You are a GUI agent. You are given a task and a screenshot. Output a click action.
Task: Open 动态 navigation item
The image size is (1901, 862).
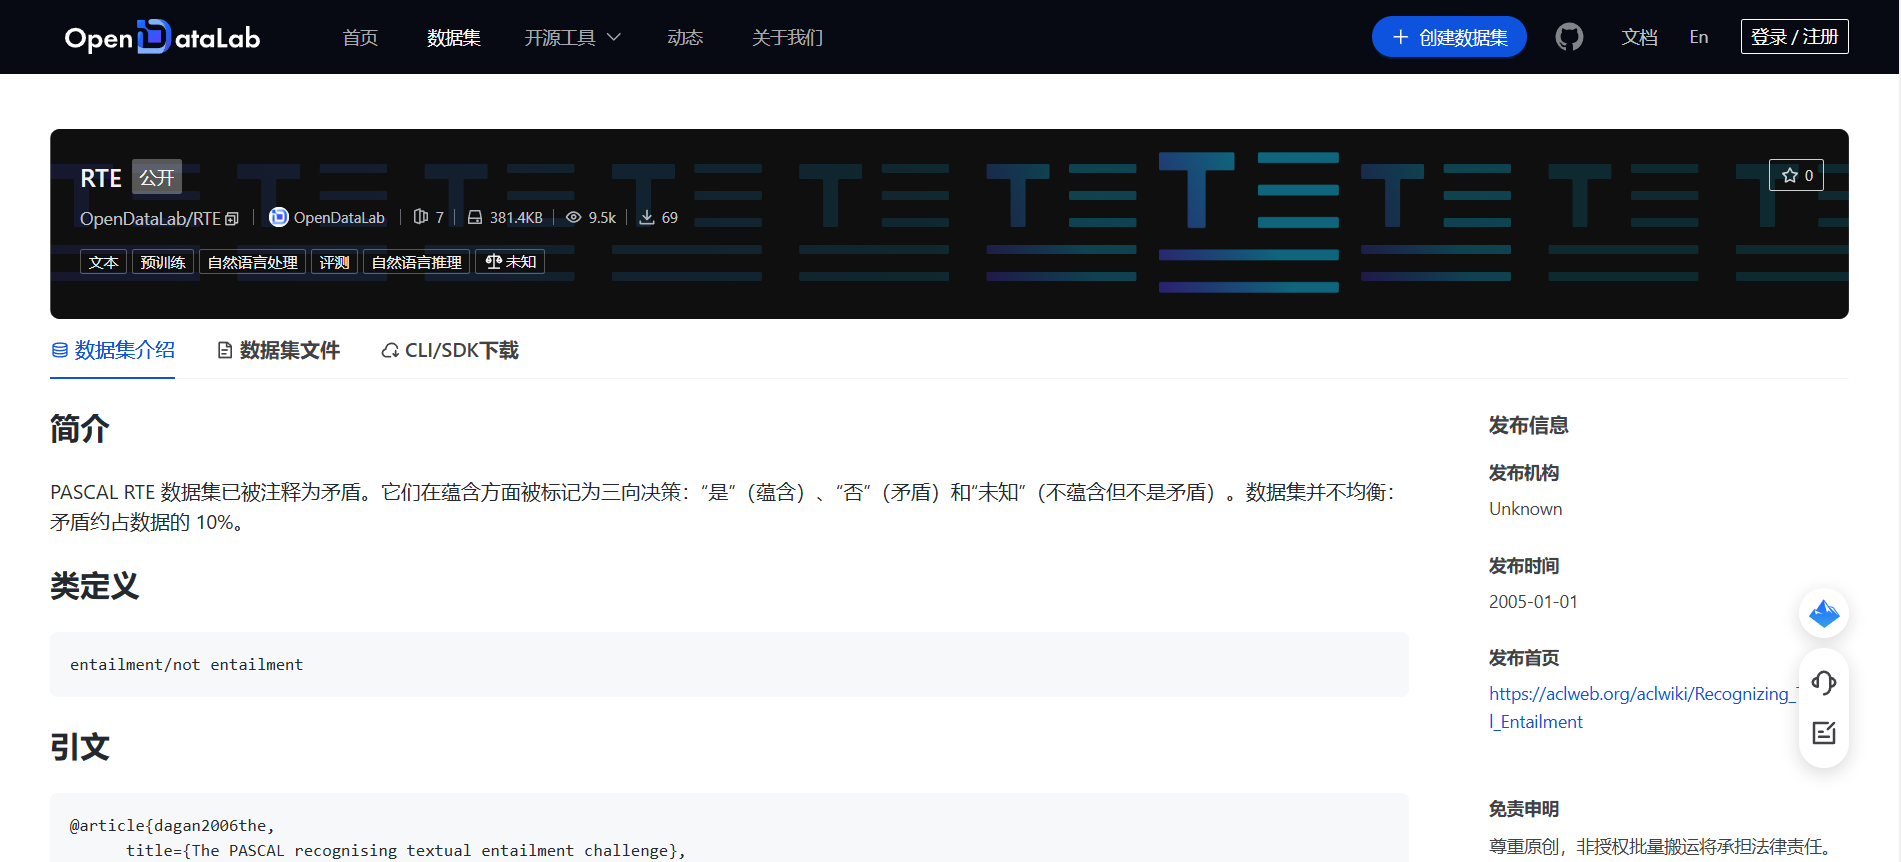pos(685,37)
